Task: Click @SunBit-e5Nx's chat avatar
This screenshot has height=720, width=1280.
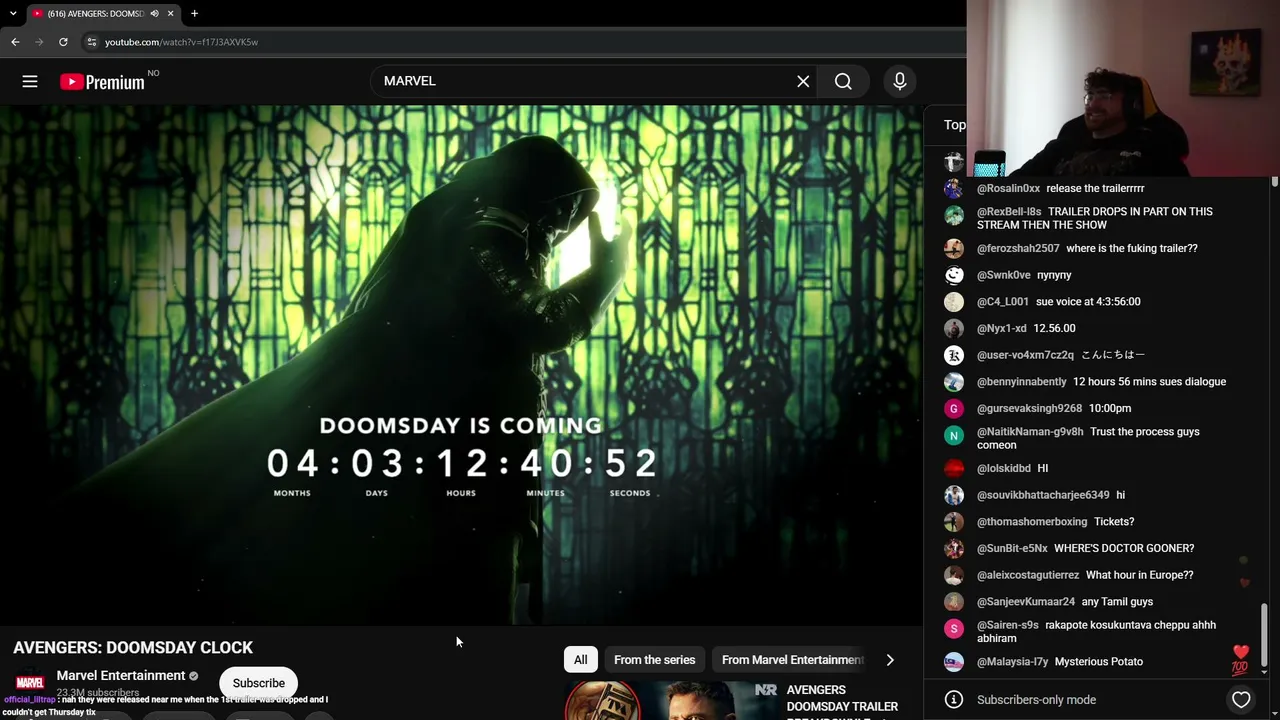Action: 954,548
